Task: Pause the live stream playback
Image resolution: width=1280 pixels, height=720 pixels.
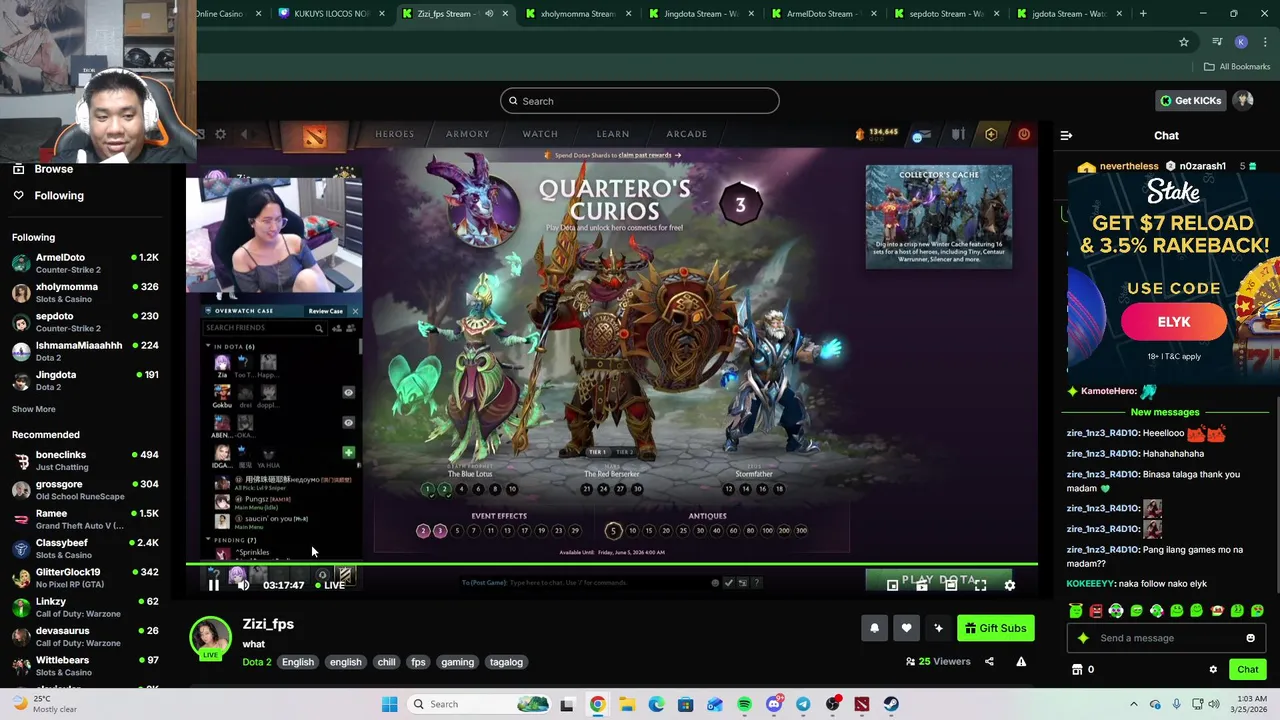Action: (x=213, y=585)
